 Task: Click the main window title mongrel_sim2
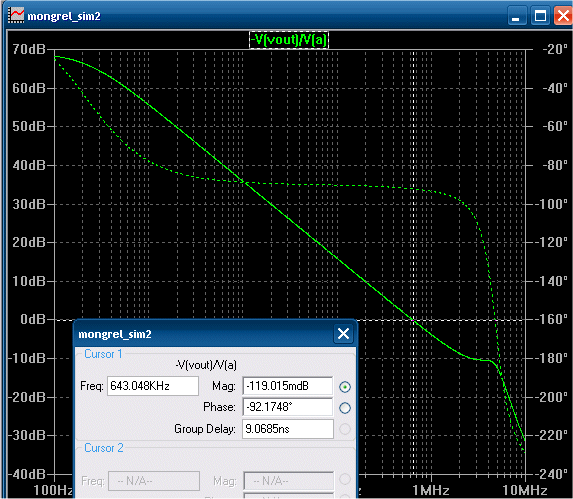pos(64,16)
